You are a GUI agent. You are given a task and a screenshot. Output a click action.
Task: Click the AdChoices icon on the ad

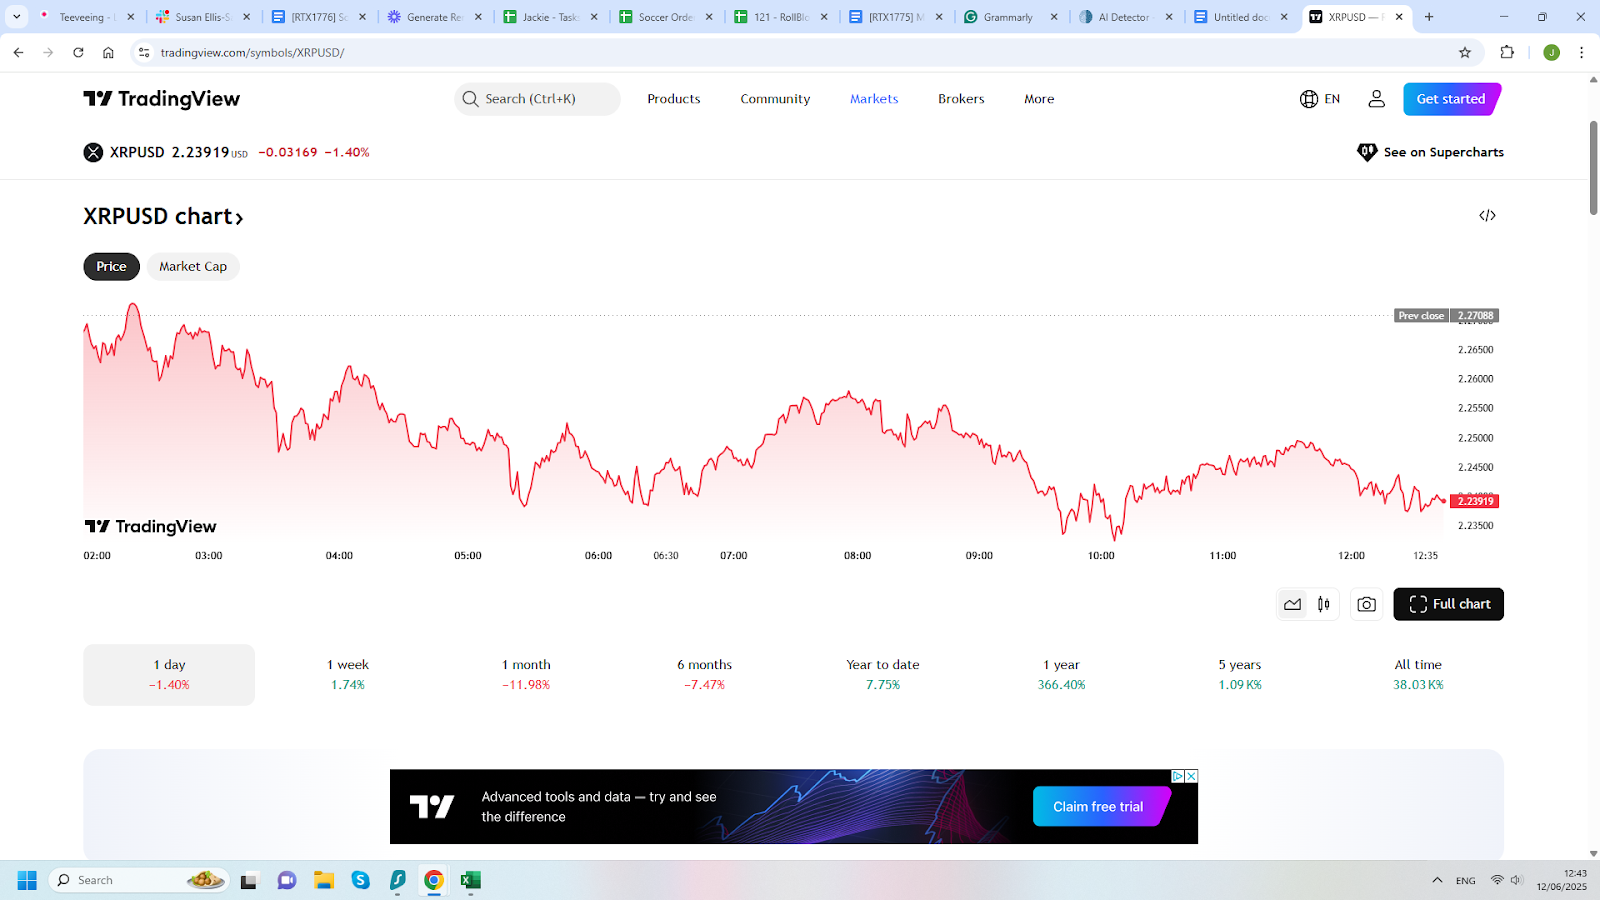[x=1178, y=776]
